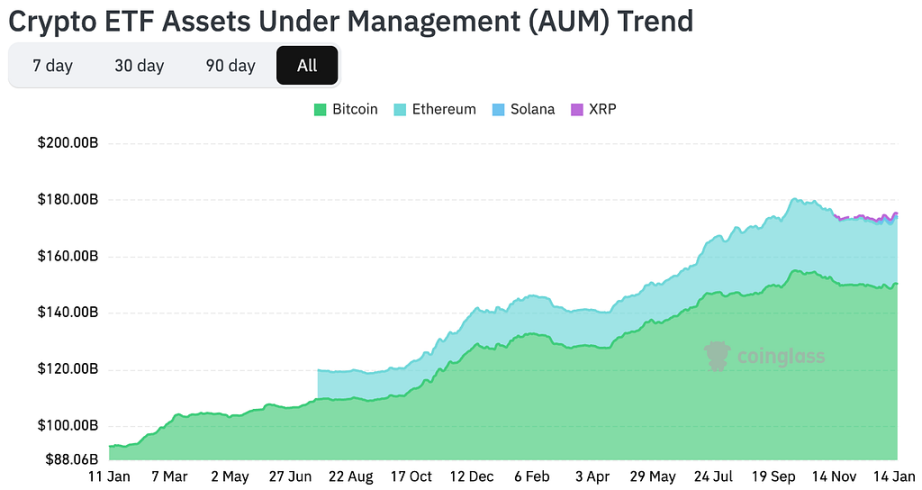Choose the 90 day time range
The height and width of the screenshot is (490, 922).
pyautogui.click(x=230, y=66)
